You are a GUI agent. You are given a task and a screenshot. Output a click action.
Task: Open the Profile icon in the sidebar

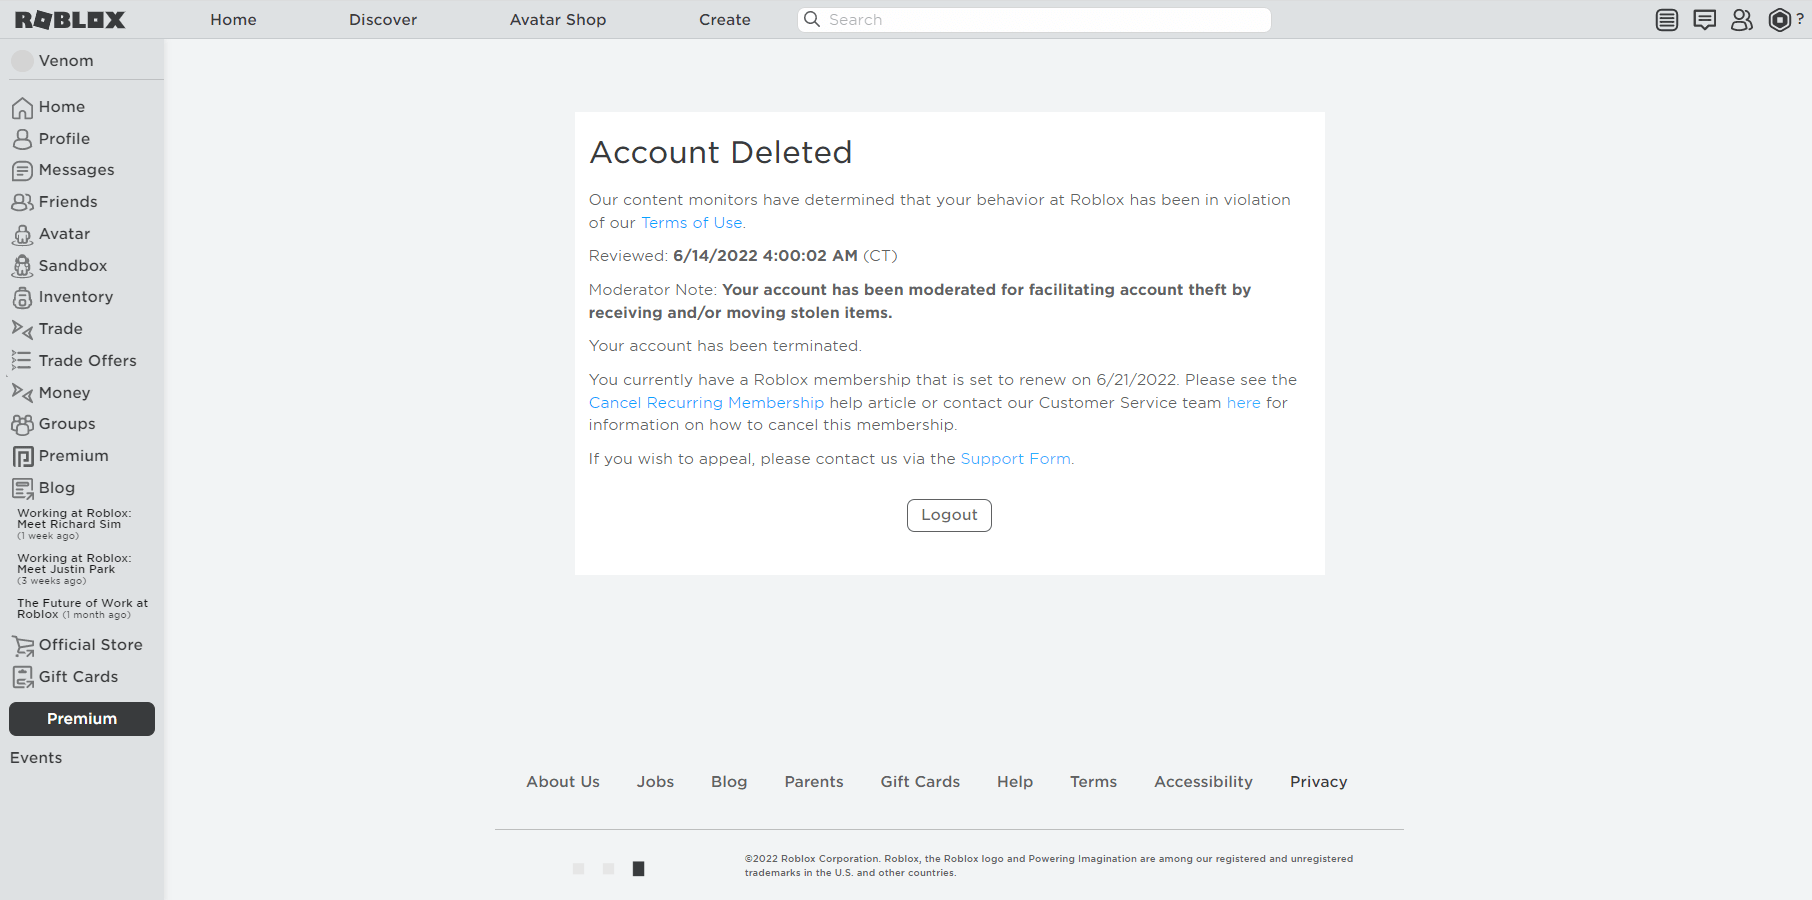pos(22,139)
